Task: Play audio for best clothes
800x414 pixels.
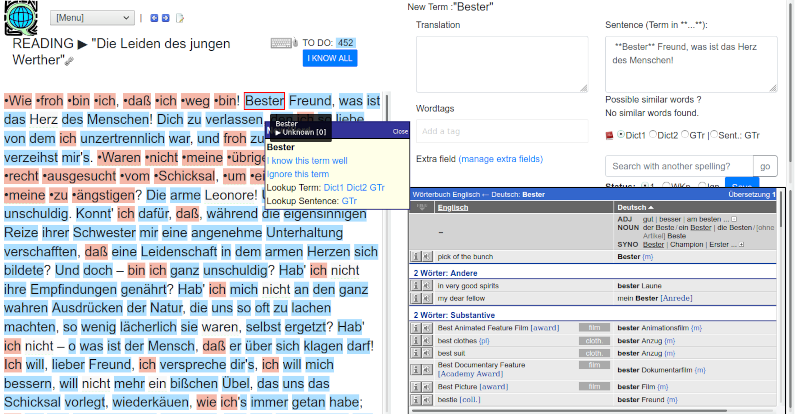Action: pyautogui.click(x=427, y=340)
